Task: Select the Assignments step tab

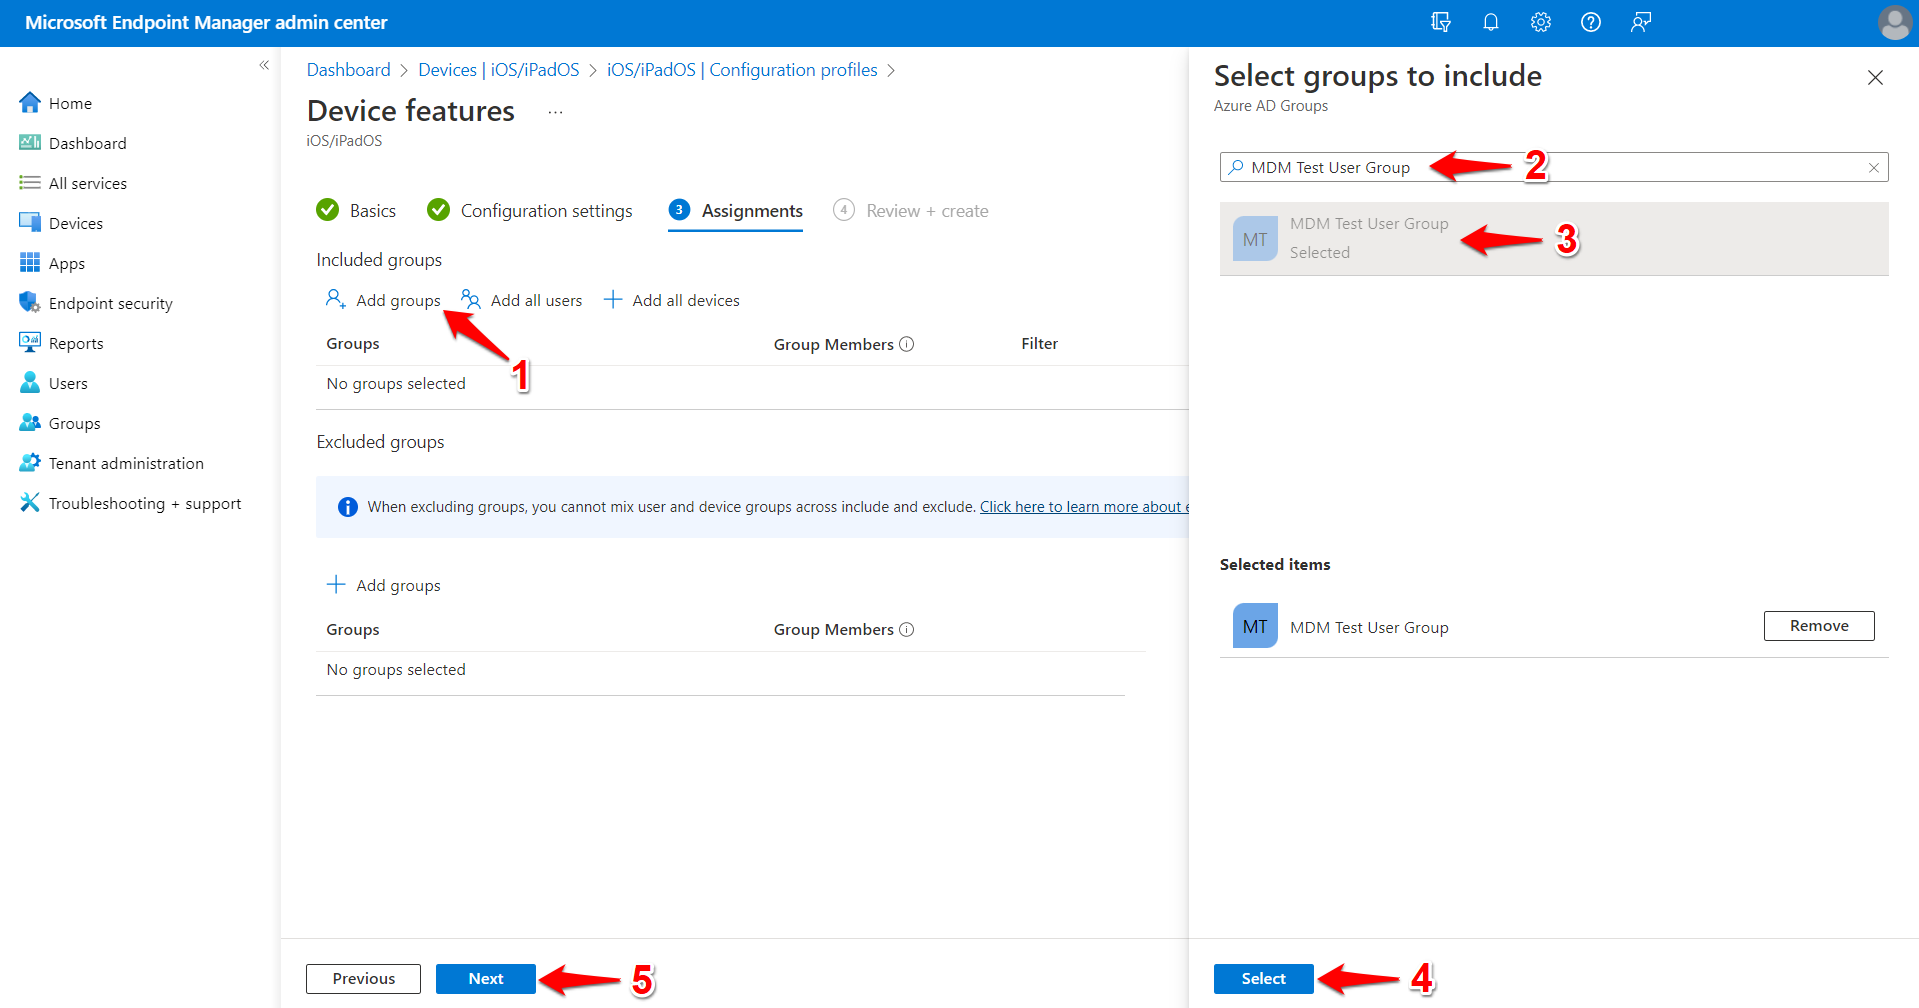Action: [735, 210]
